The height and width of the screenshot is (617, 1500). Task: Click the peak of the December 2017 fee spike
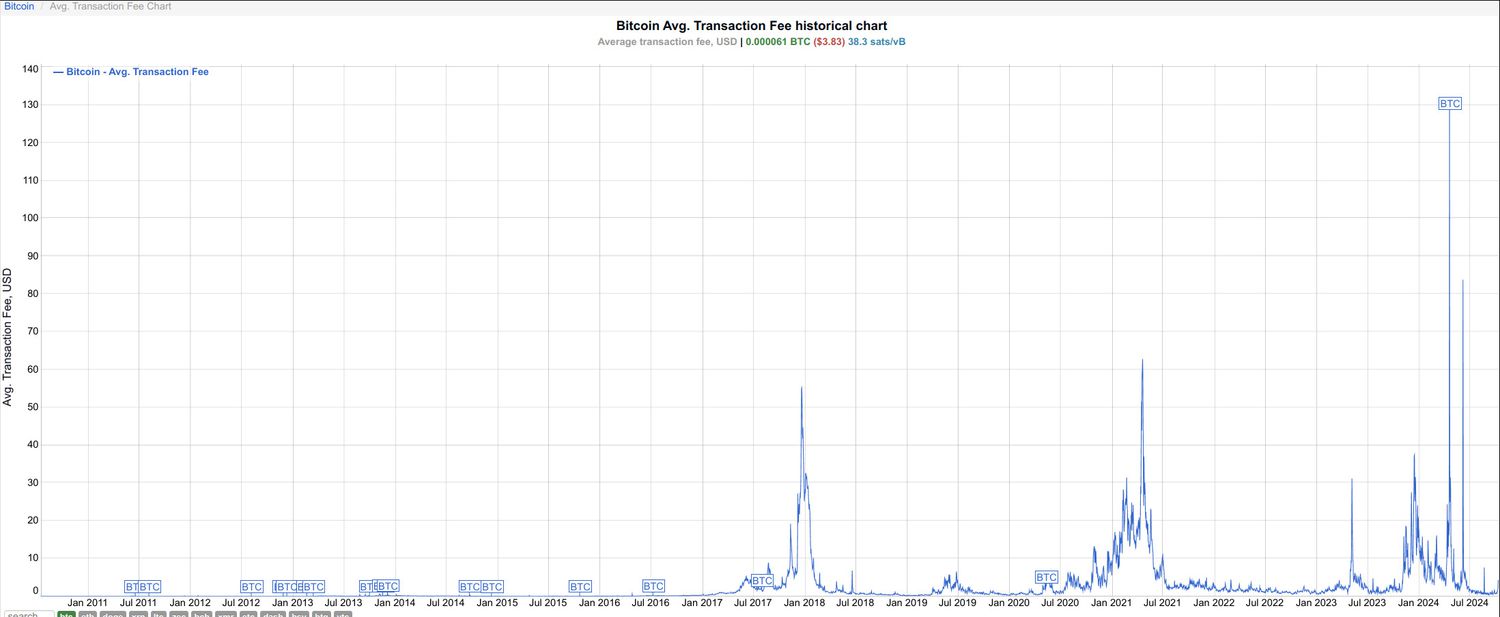tap(801, 388)
